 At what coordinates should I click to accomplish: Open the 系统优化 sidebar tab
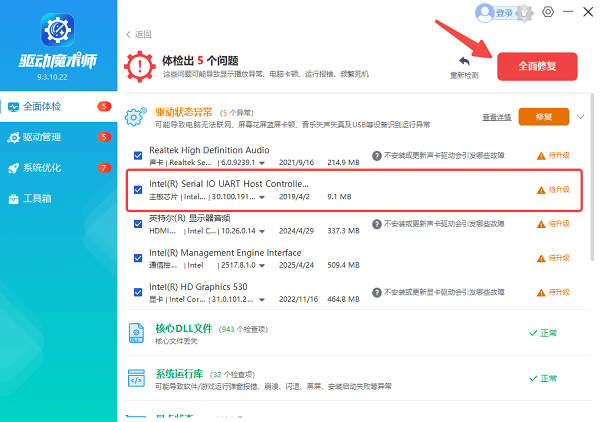59,168
